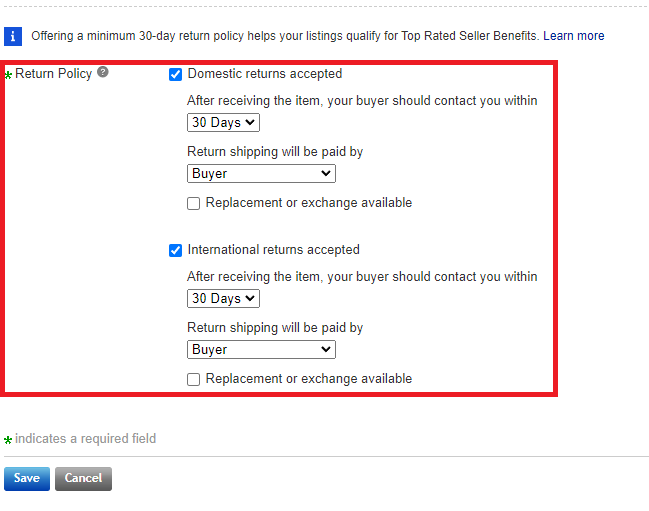The width and height of the screenshot is (649, 511).
Task: Click the green asterisk in the required-field note
Action: point(8,440)
